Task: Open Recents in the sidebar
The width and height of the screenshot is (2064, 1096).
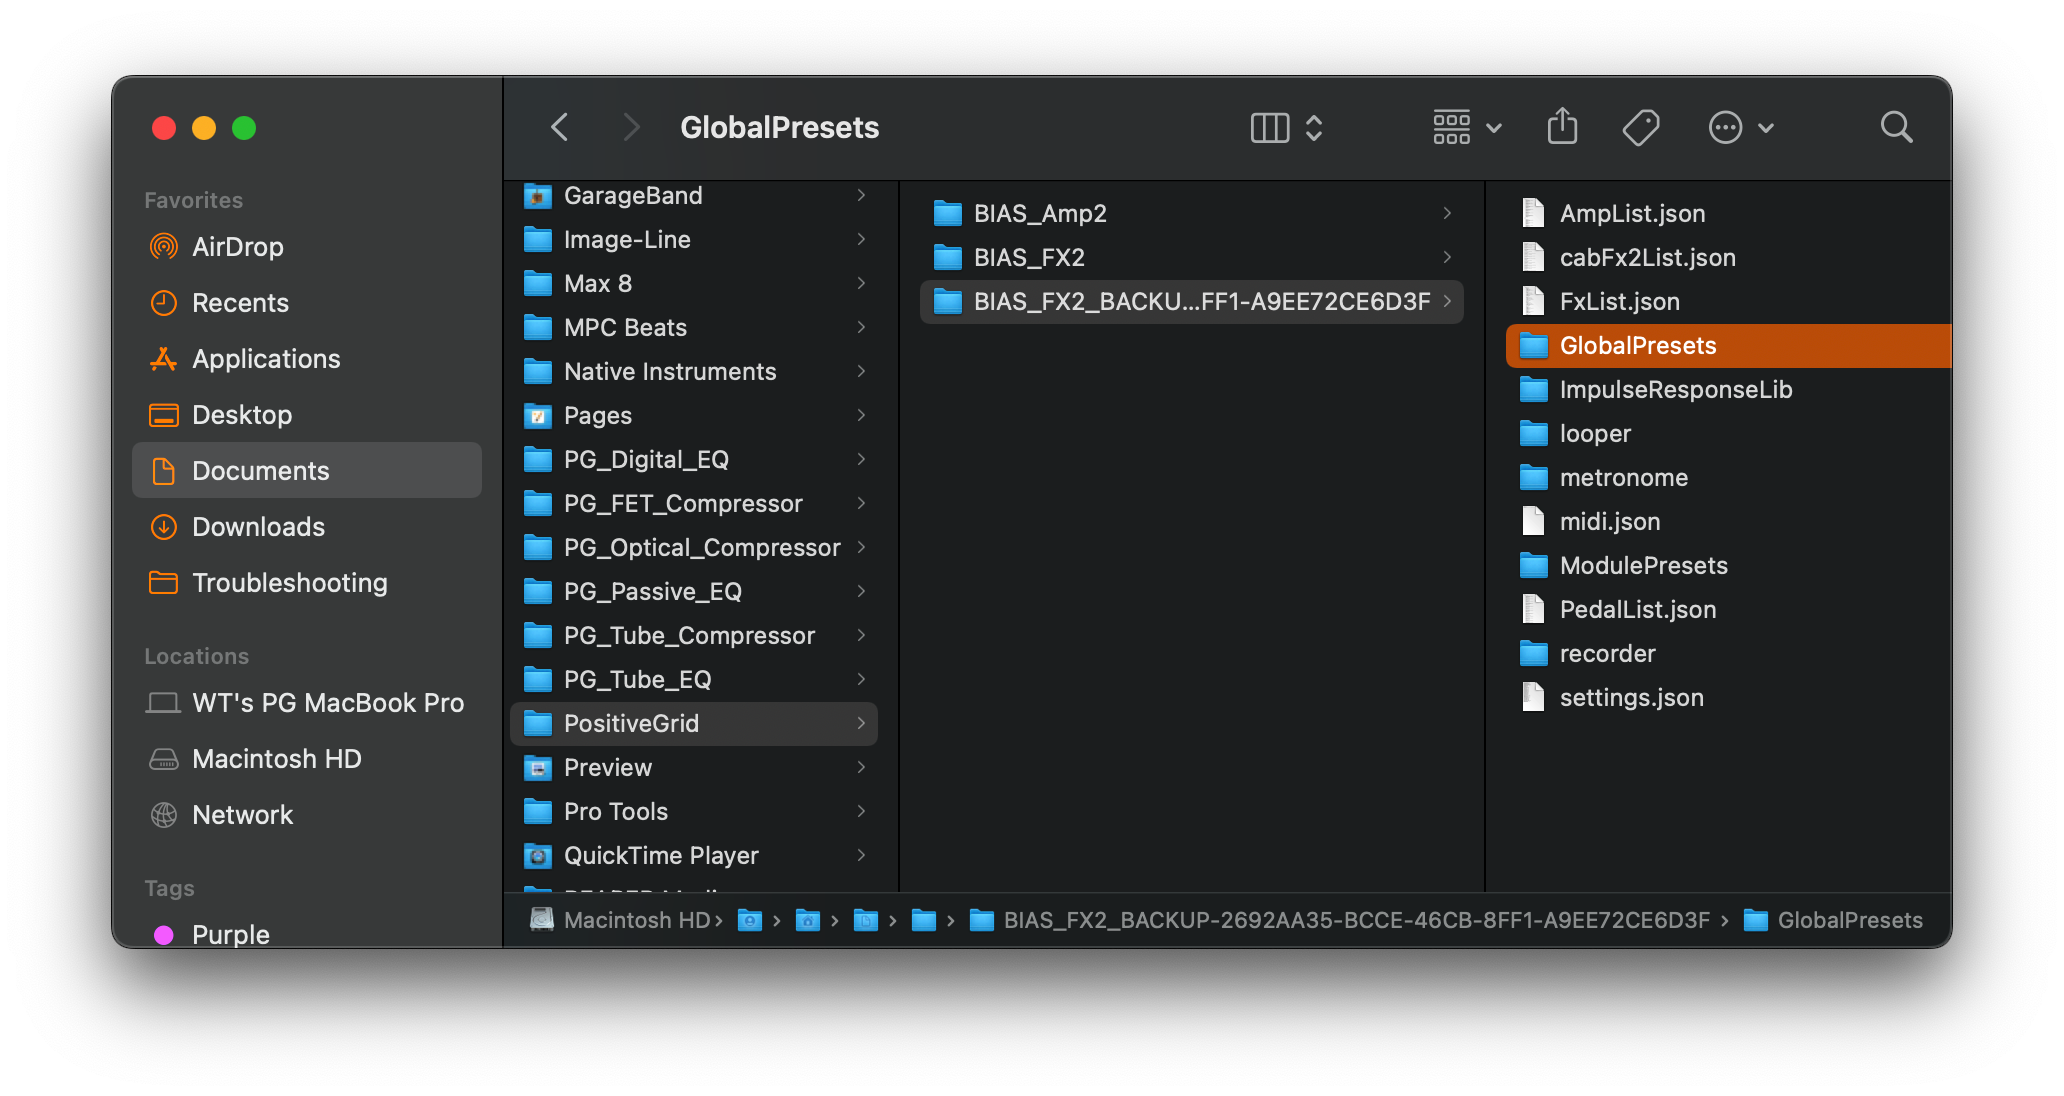Action: coord(307,303)
